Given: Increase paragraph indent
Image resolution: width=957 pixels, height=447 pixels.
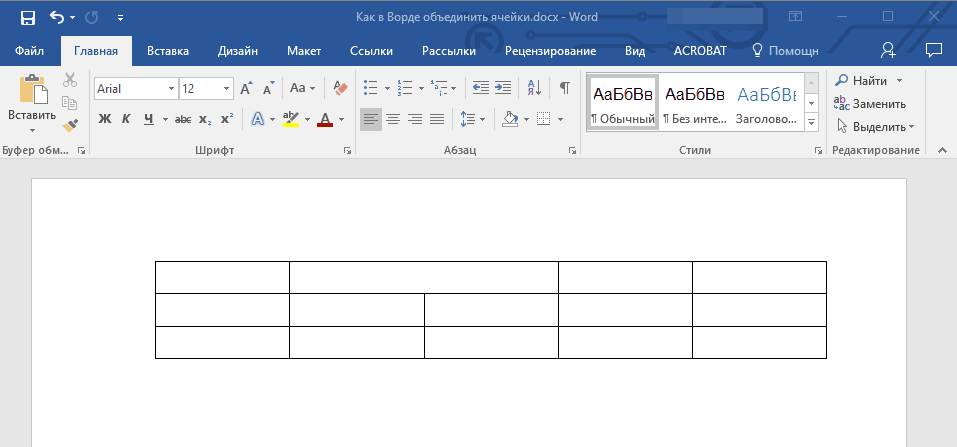Looking at the screenshot, I should [502, 88].
